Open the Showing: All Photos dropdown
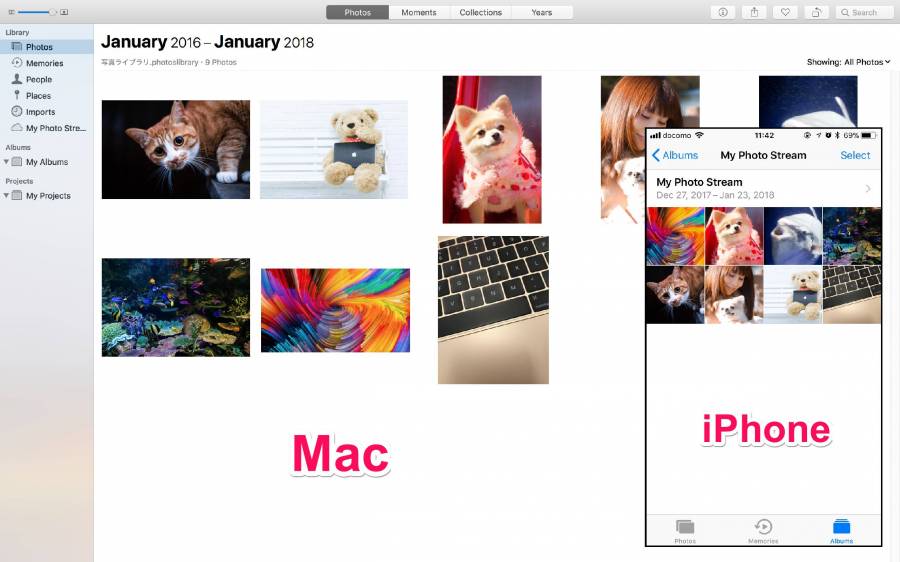 (x=848, y=62)
